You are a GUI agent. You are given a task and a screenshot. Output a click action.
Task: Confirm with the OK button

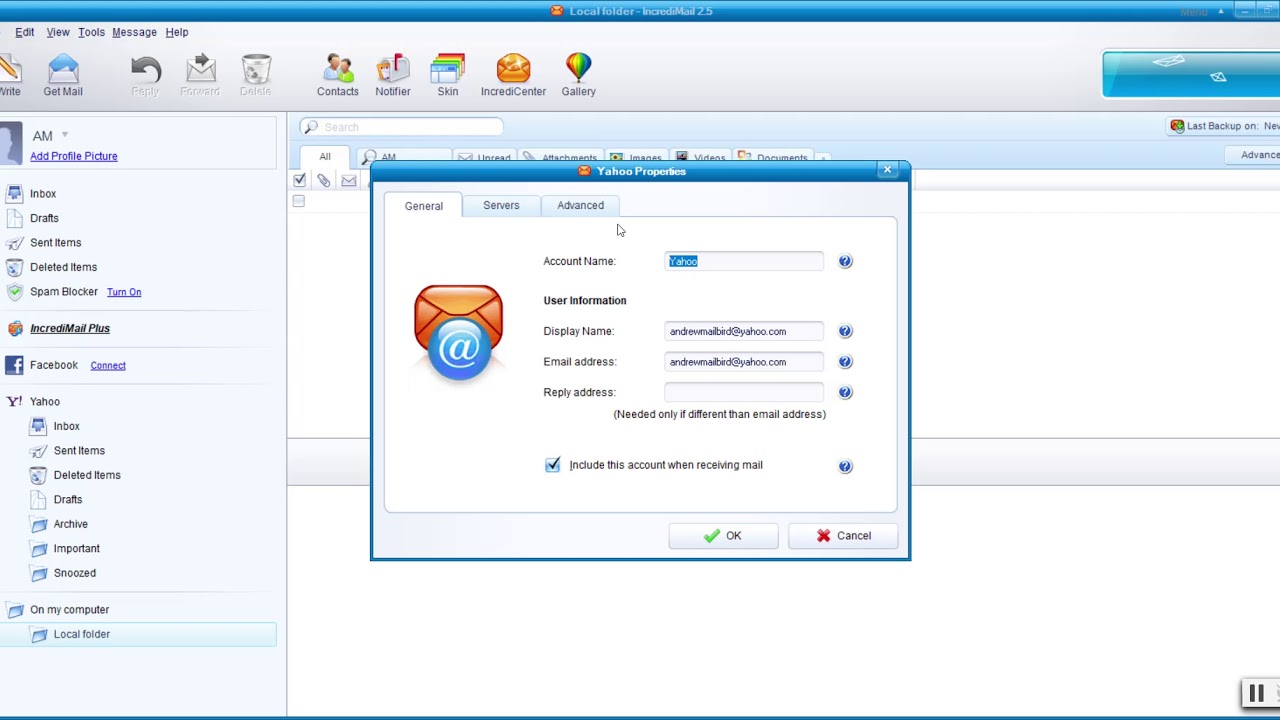722,536
